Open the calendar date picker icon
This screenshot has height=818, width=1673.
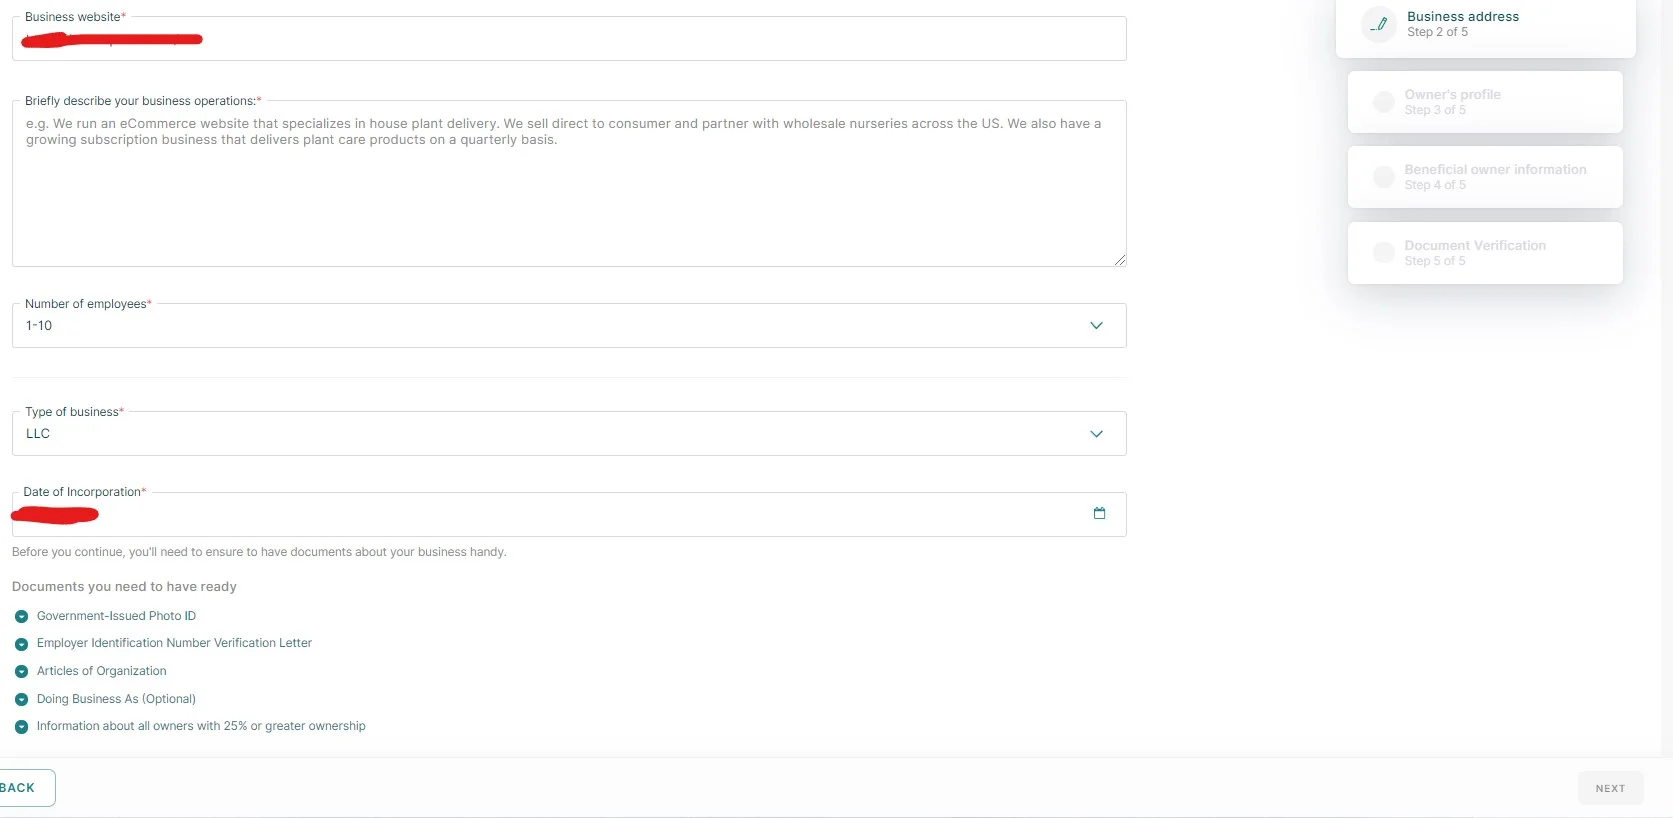tap(1099, 514)
